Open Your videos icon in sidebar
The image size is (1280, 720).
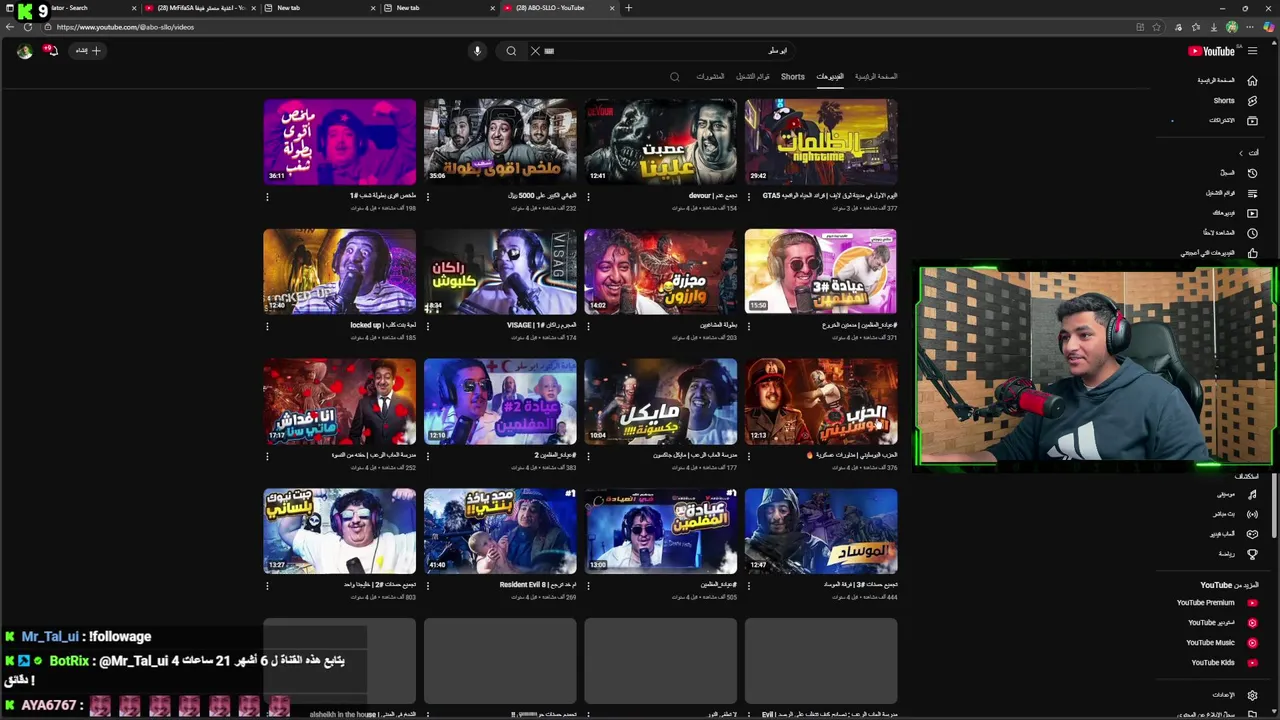1252,213
